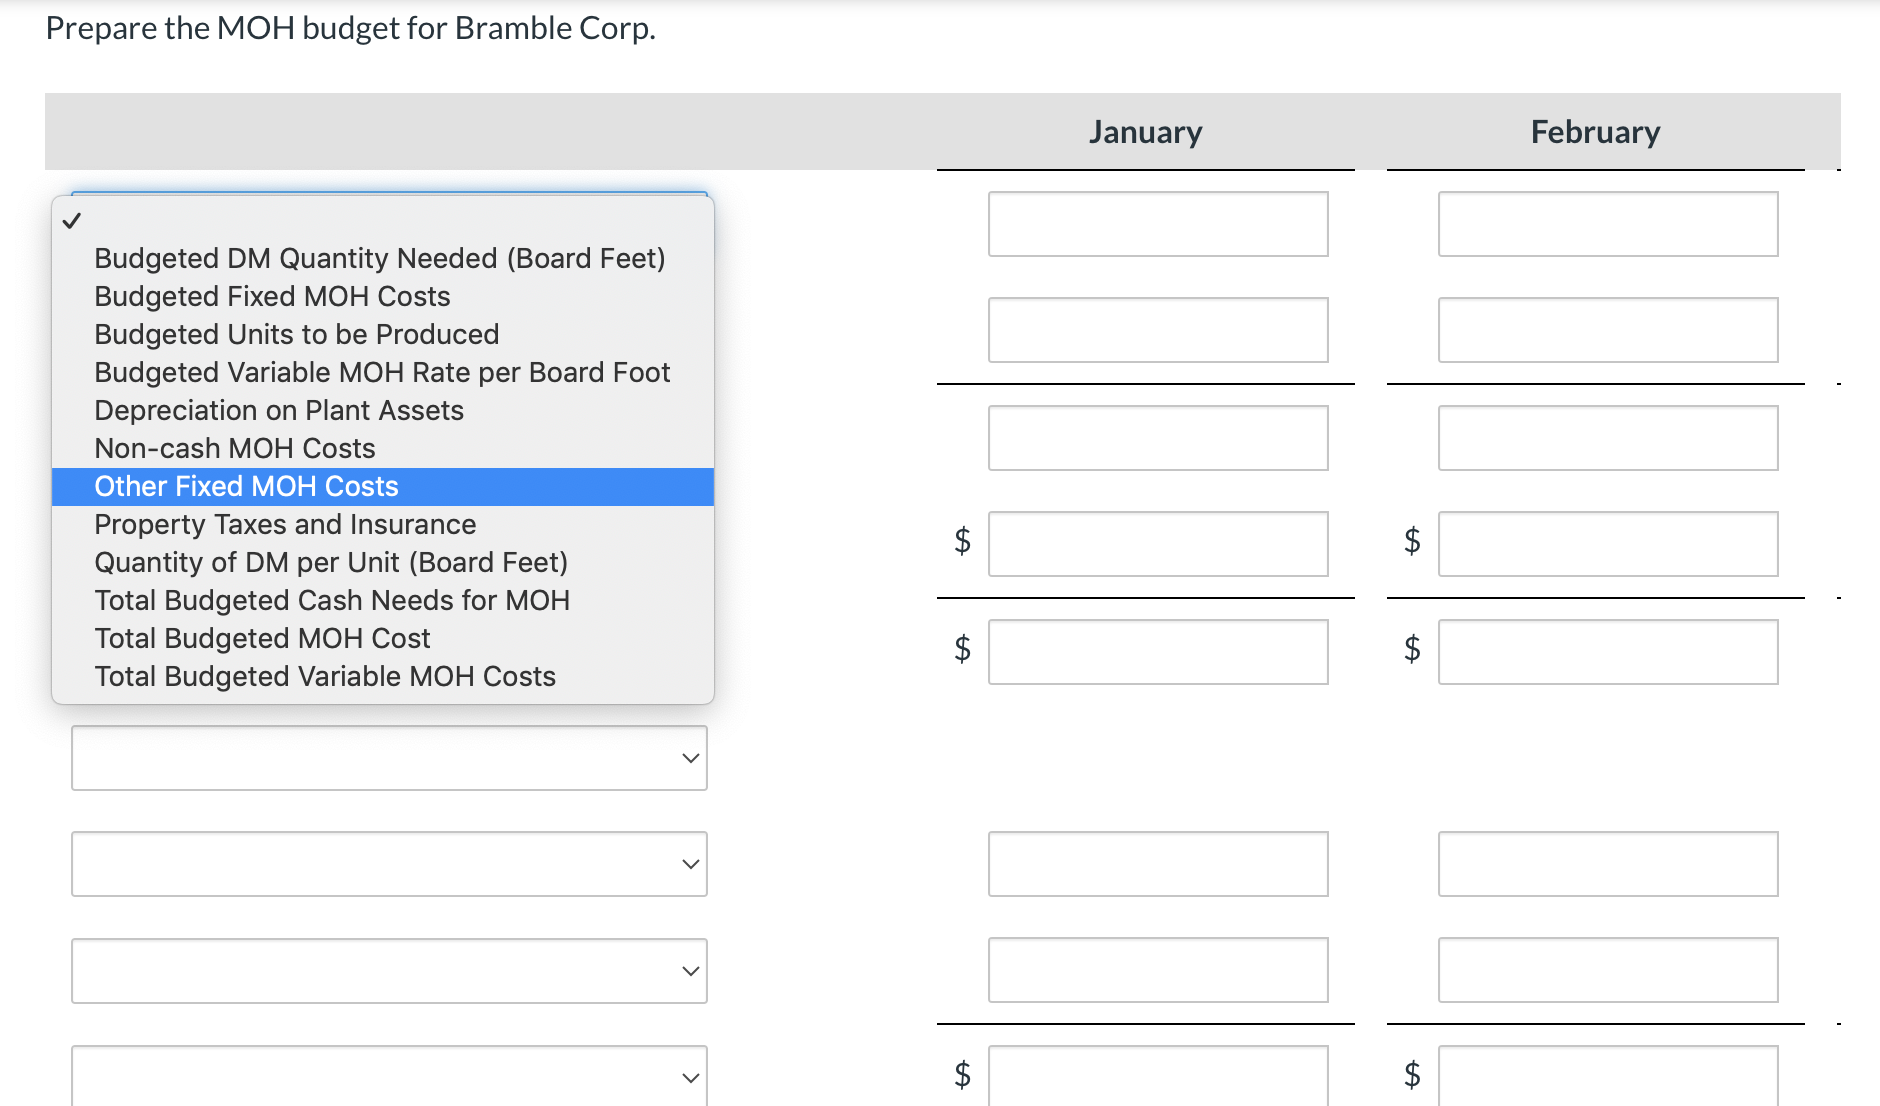Click highlighted Other Fixed MOH Costs option
This screenshot has height=1106, width=1880.
tap(246, 486)
